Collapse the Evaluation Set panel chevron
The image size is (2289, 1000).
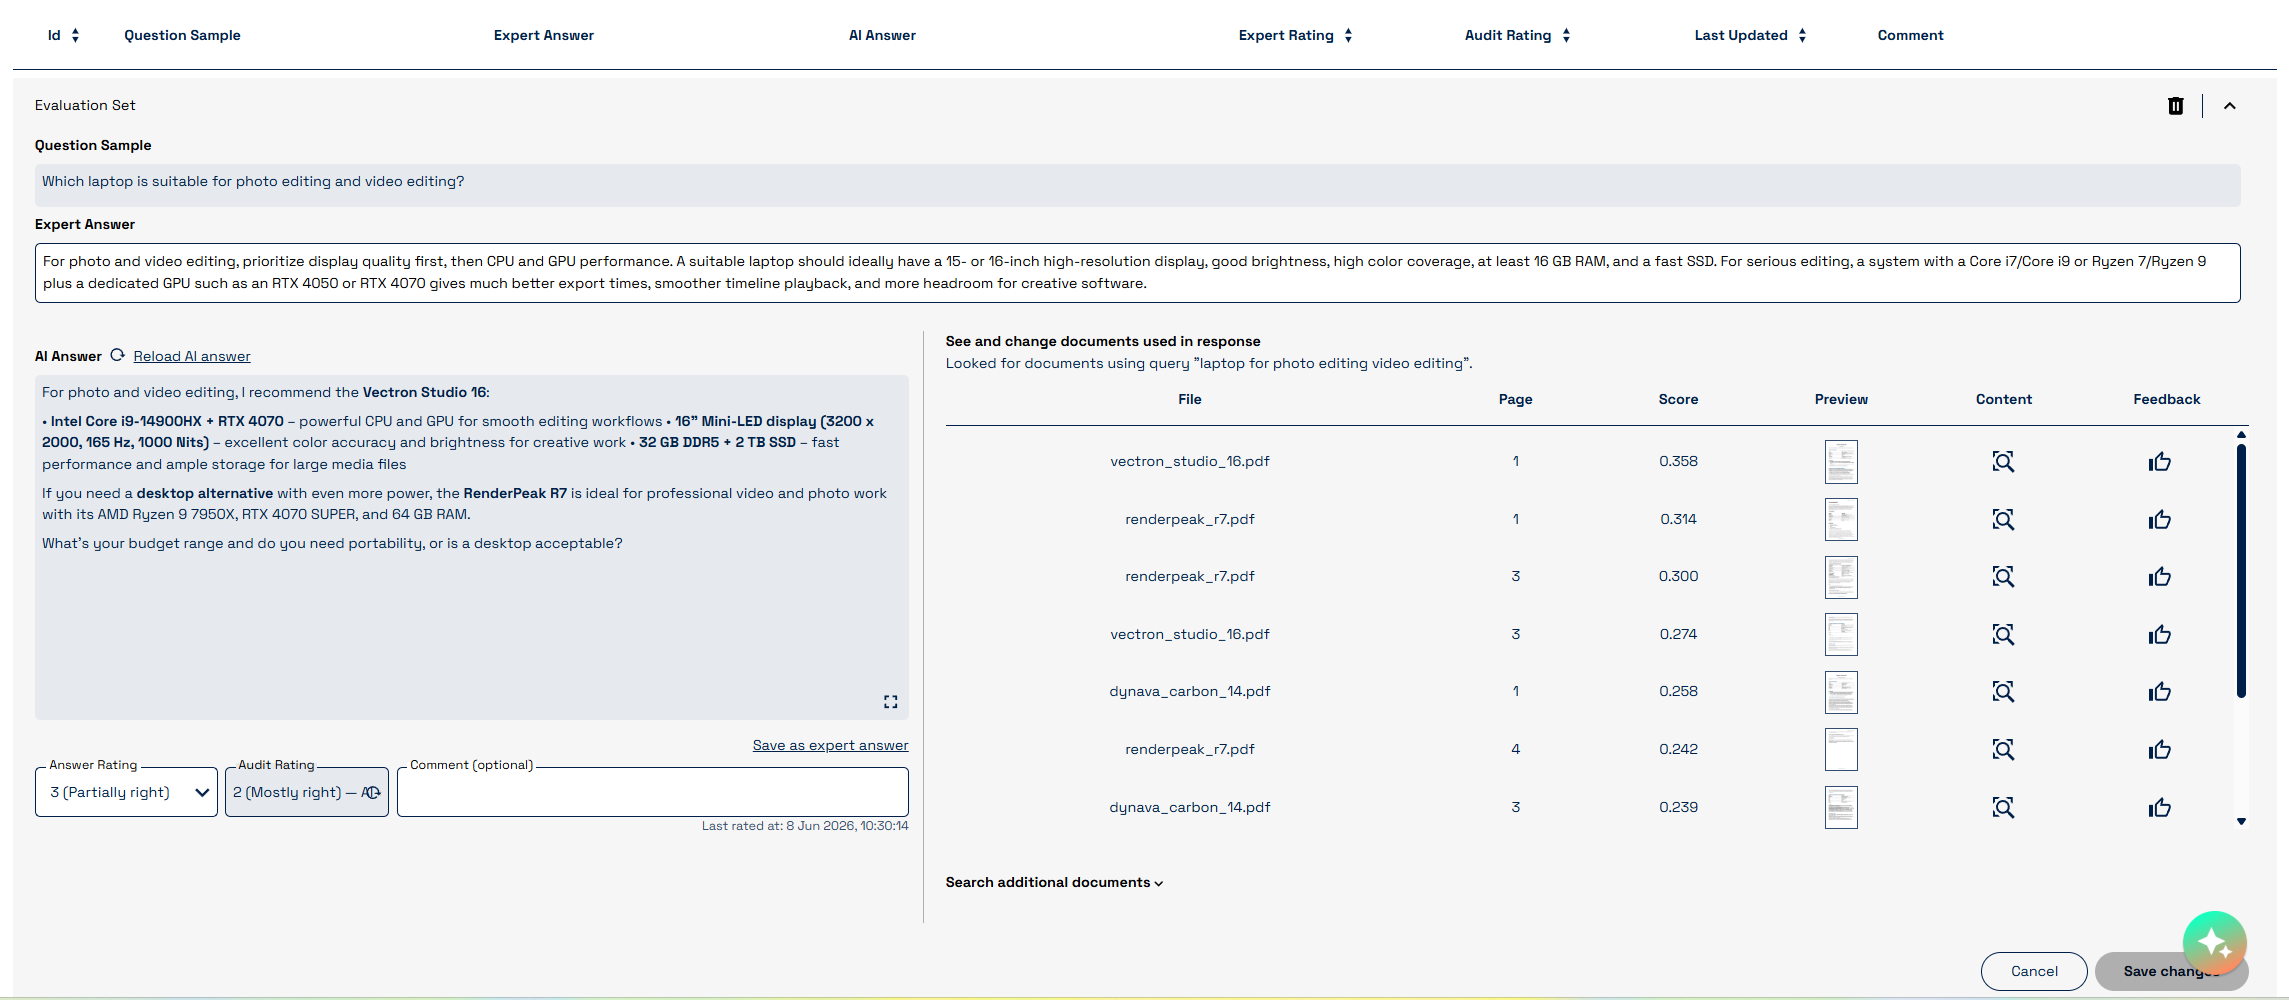click(2229, 106)
